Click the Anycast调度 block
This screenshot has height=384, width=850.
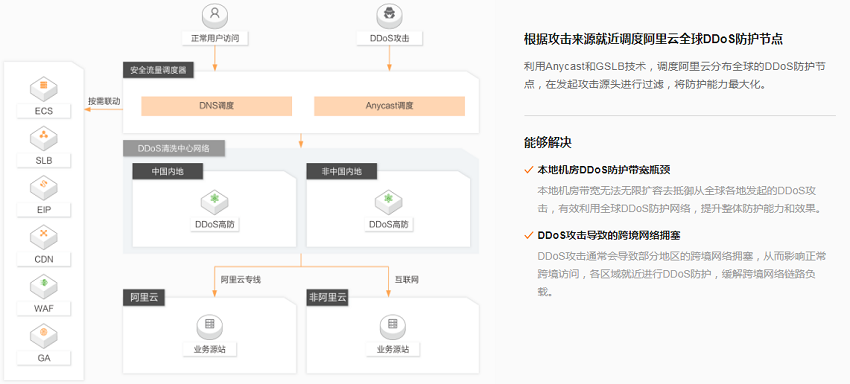point(389,106)
